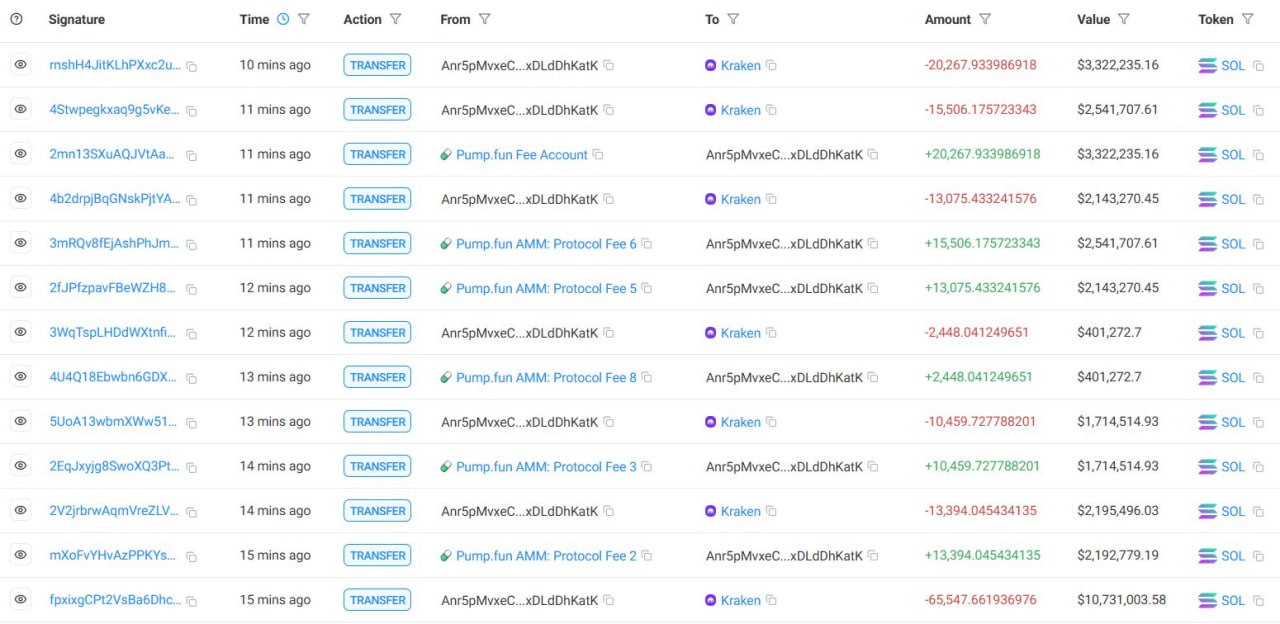
Task: Click Kraken logo icon in $401,272.7 outgoing row
Action: (x=711, y=332)
